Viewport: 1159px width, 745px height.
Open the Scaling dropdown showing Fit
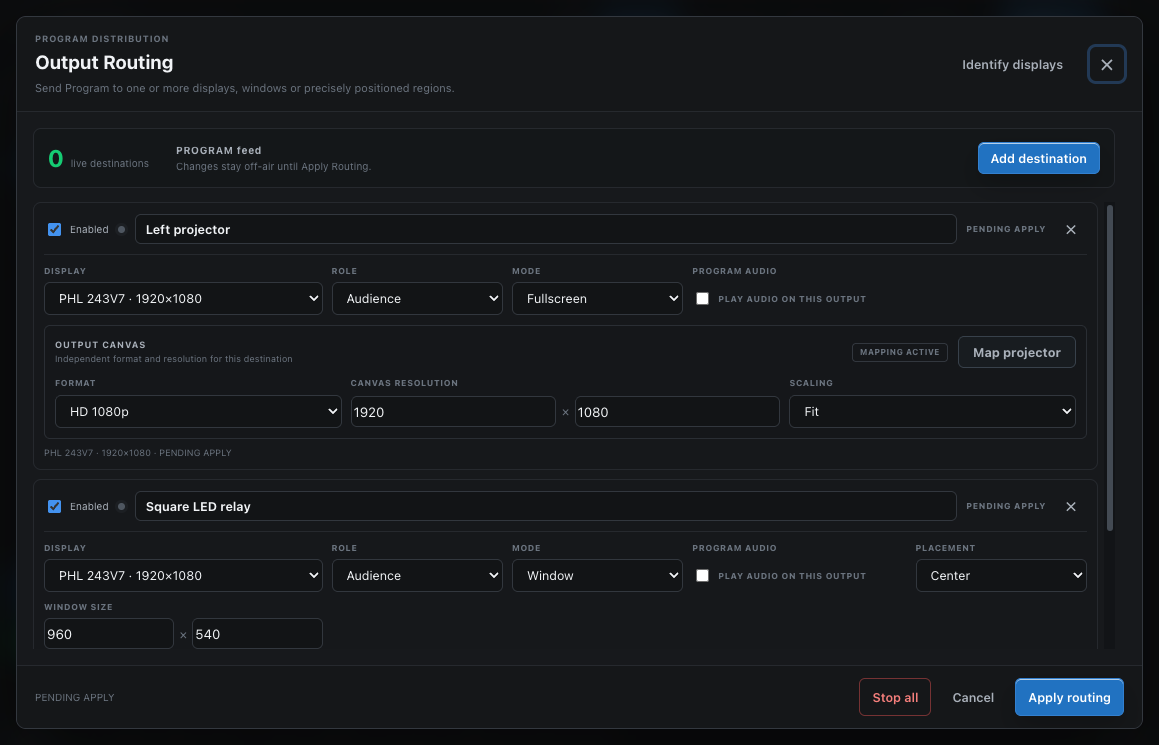tap(932, 412)
